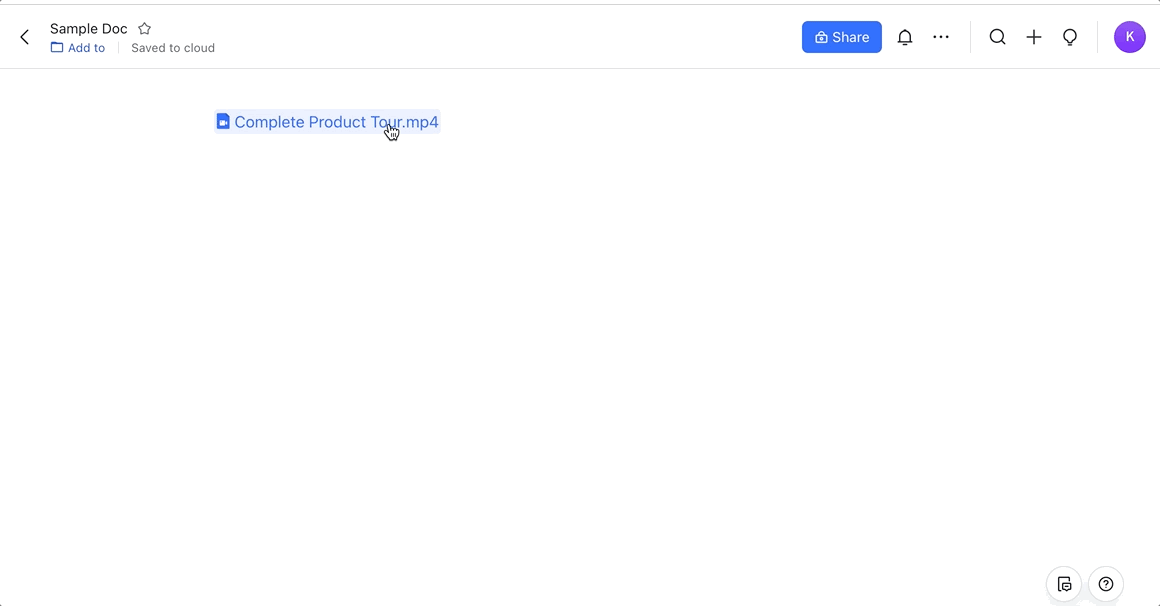Star the Sample Doc as favorite
This screenshot has height=606, width=1160.
click(144, 29)
